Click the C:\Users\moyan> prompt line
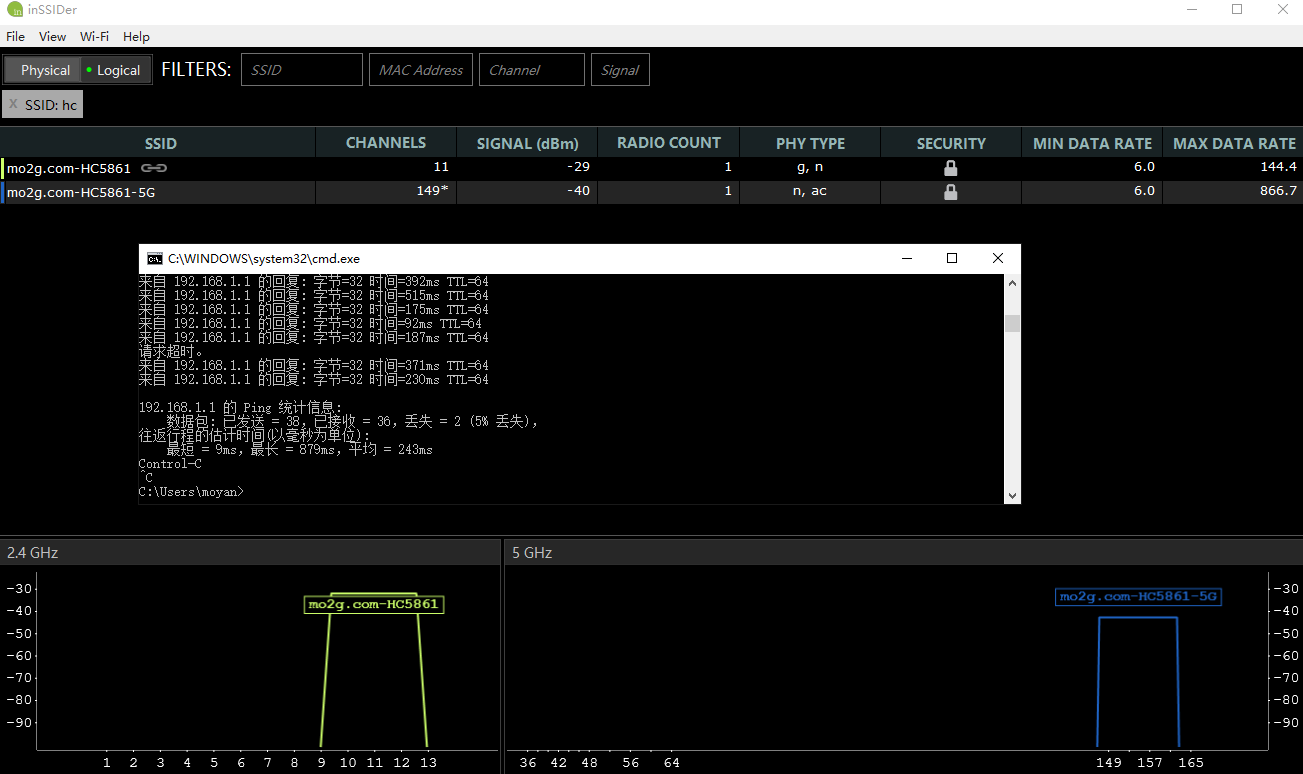This screenshot has width=1303, height=774. 191,492
